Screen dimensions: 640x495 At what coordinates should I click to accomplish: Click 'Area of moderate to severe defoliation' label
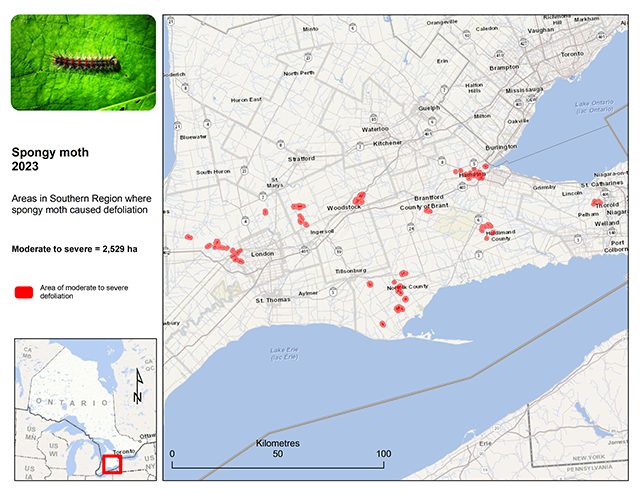84,292
